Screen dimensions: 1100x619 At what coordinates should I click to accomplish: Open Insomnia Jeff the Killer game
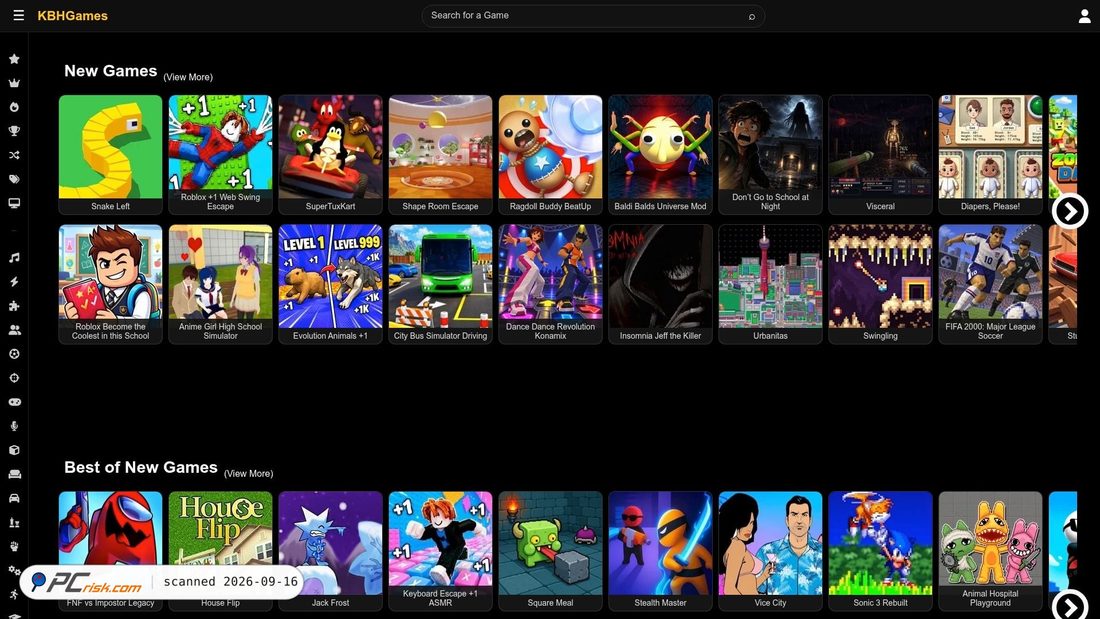tap(660, 284)
